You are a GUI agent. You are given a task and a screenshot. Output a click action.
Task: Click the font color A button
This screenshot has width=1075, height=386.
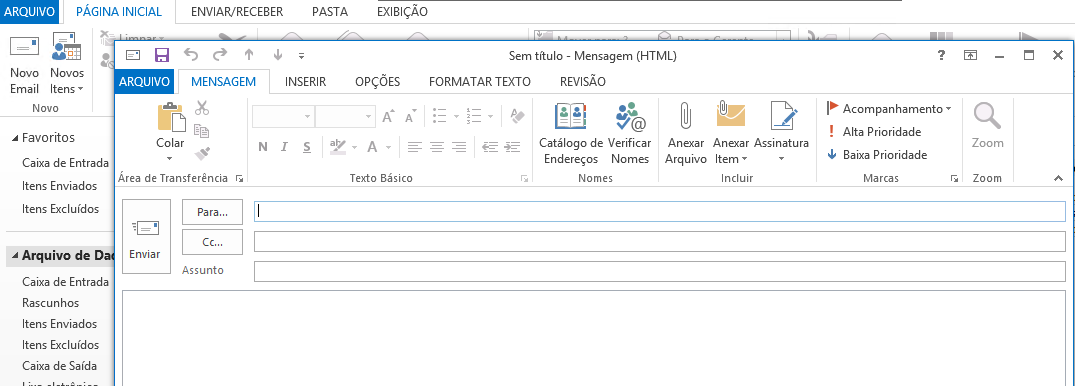click(372, 146)
